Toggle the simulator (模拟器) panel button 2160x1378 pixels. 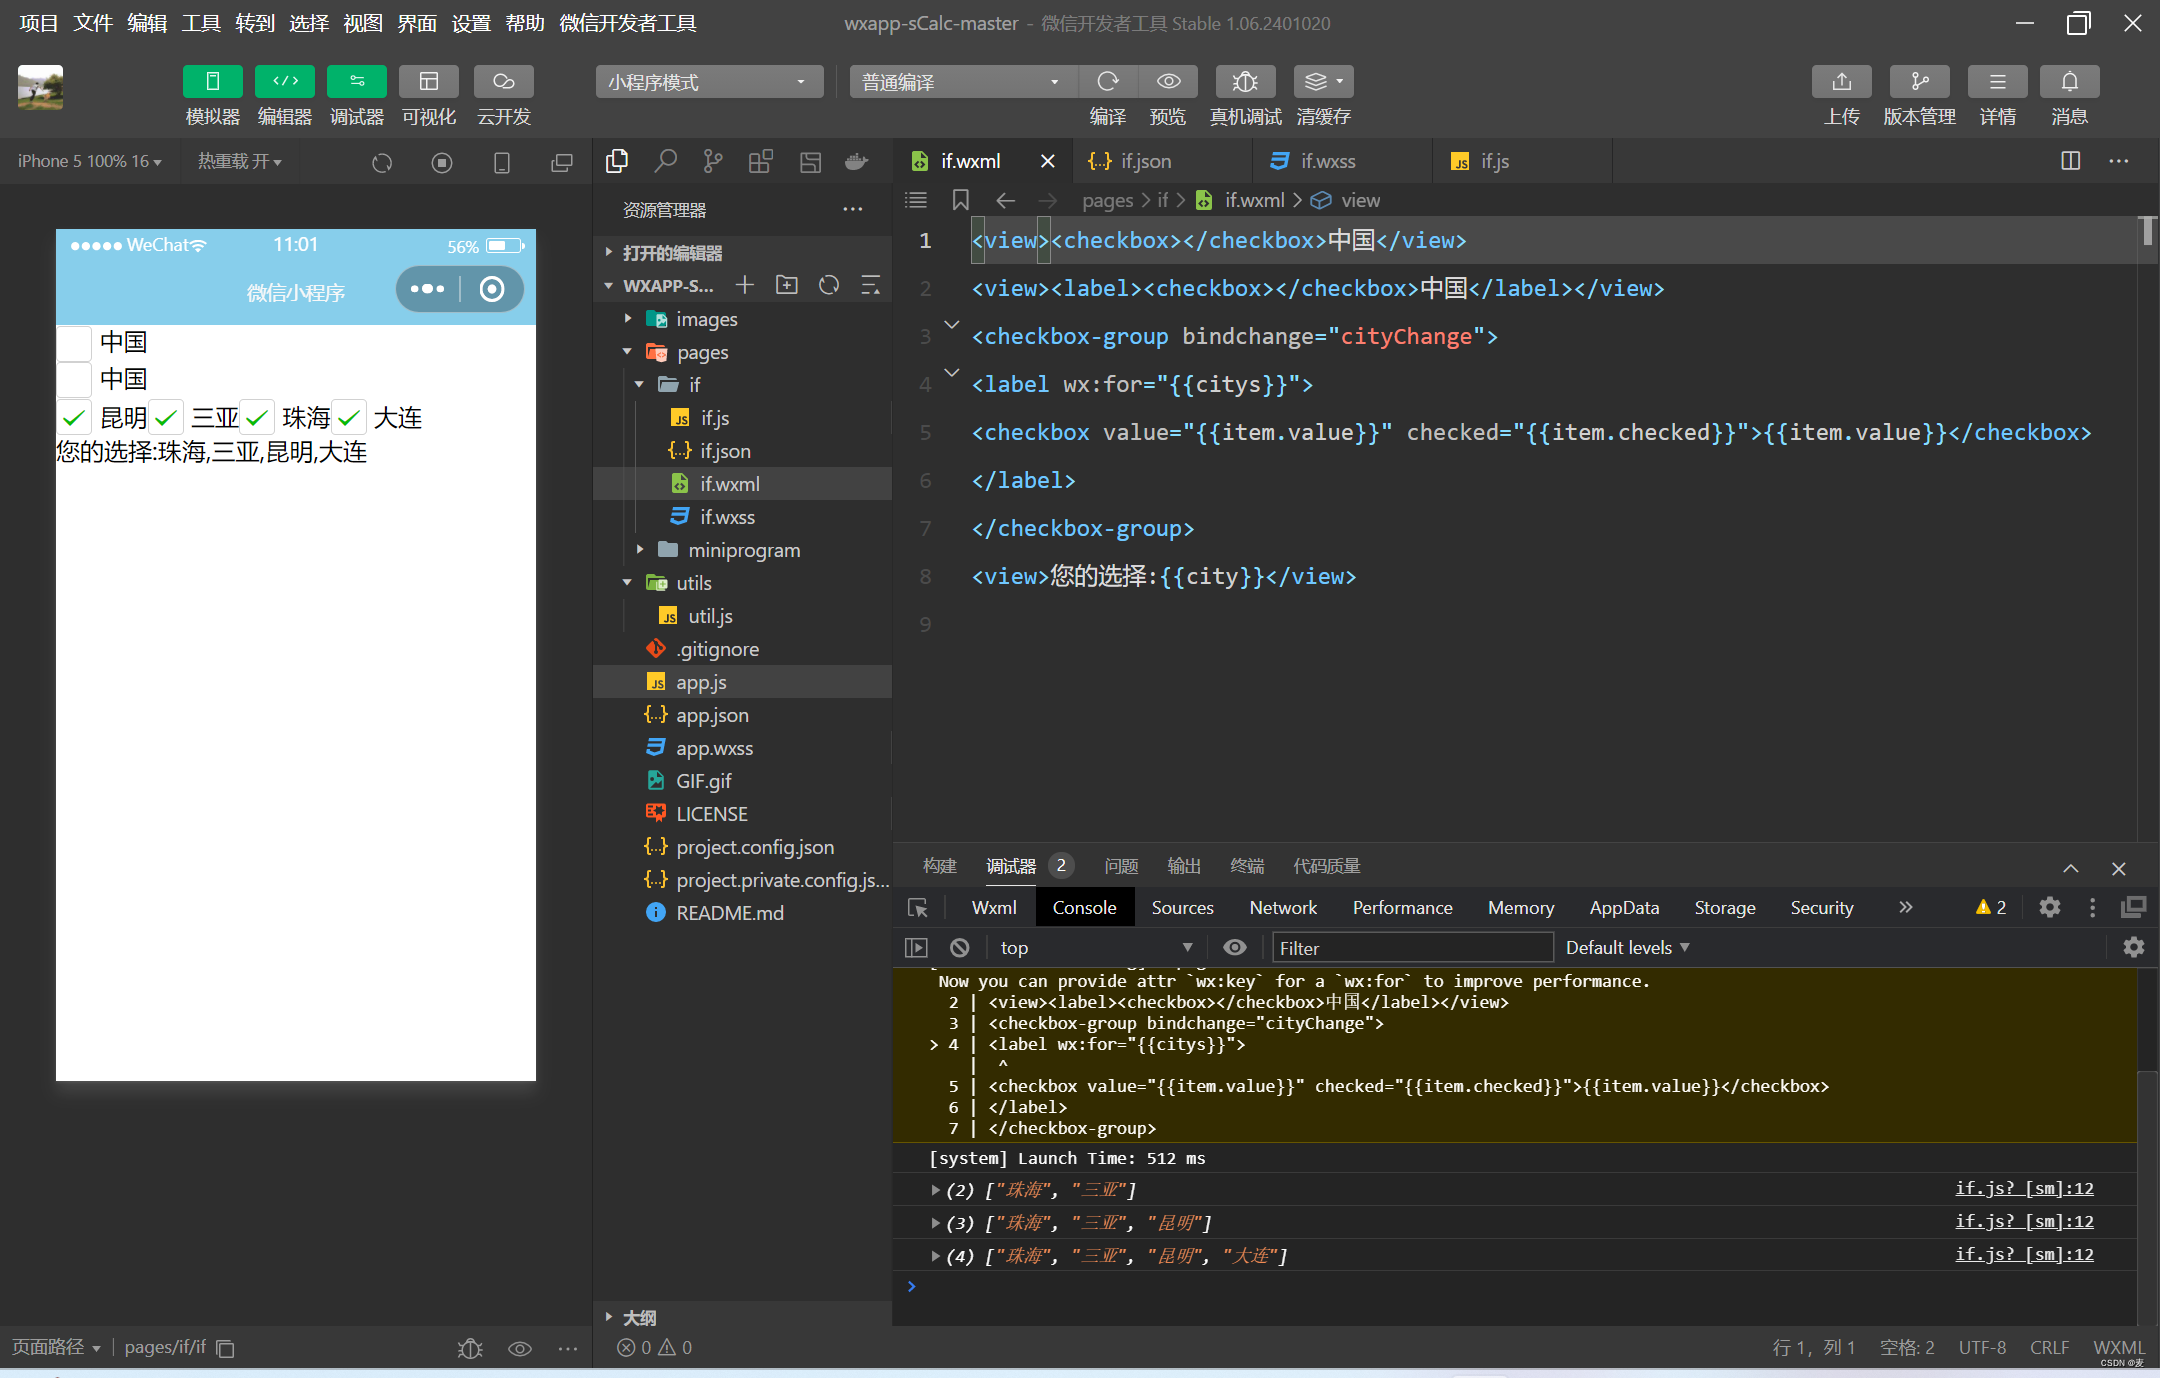[x=212, y=81]
